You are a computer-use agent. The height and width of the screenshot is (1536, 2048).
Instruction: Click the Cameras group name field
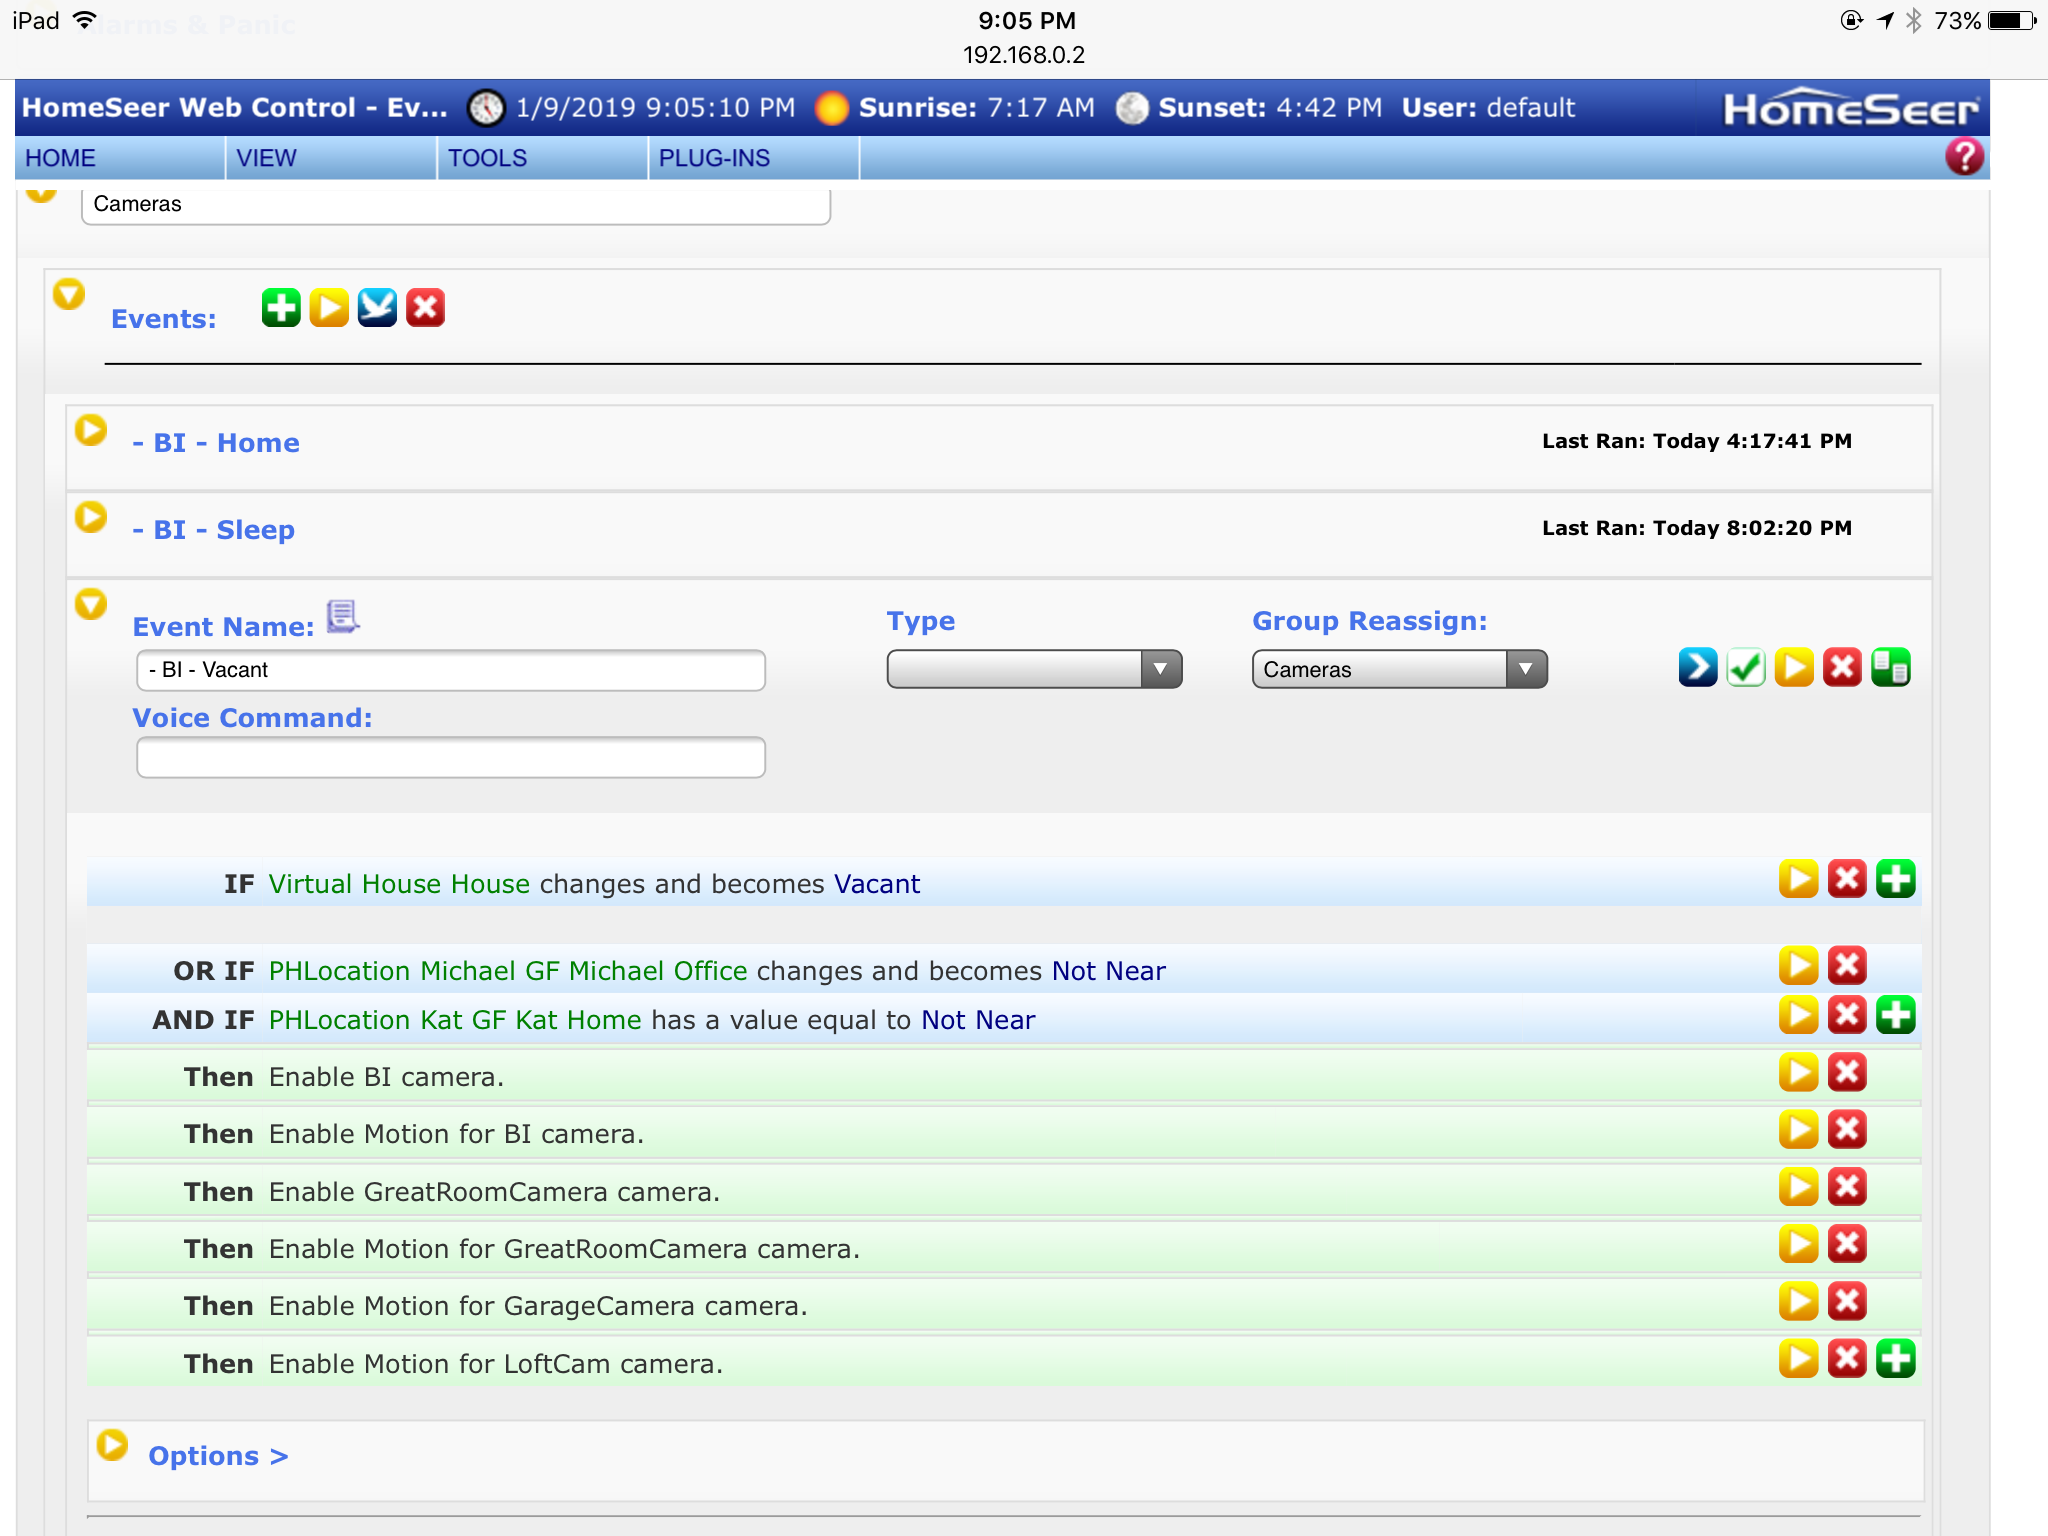[x=456, y=205]
